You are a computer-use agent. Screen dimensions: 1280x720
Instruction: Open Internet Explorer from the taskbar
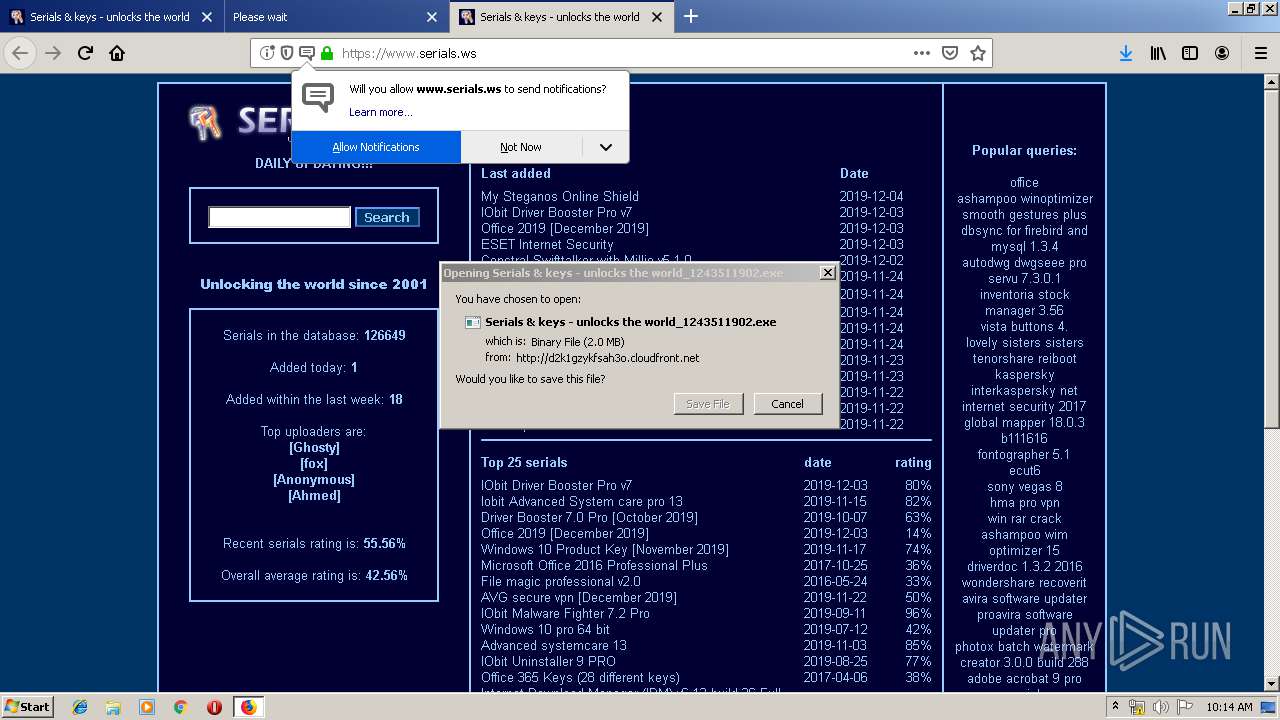80,707
